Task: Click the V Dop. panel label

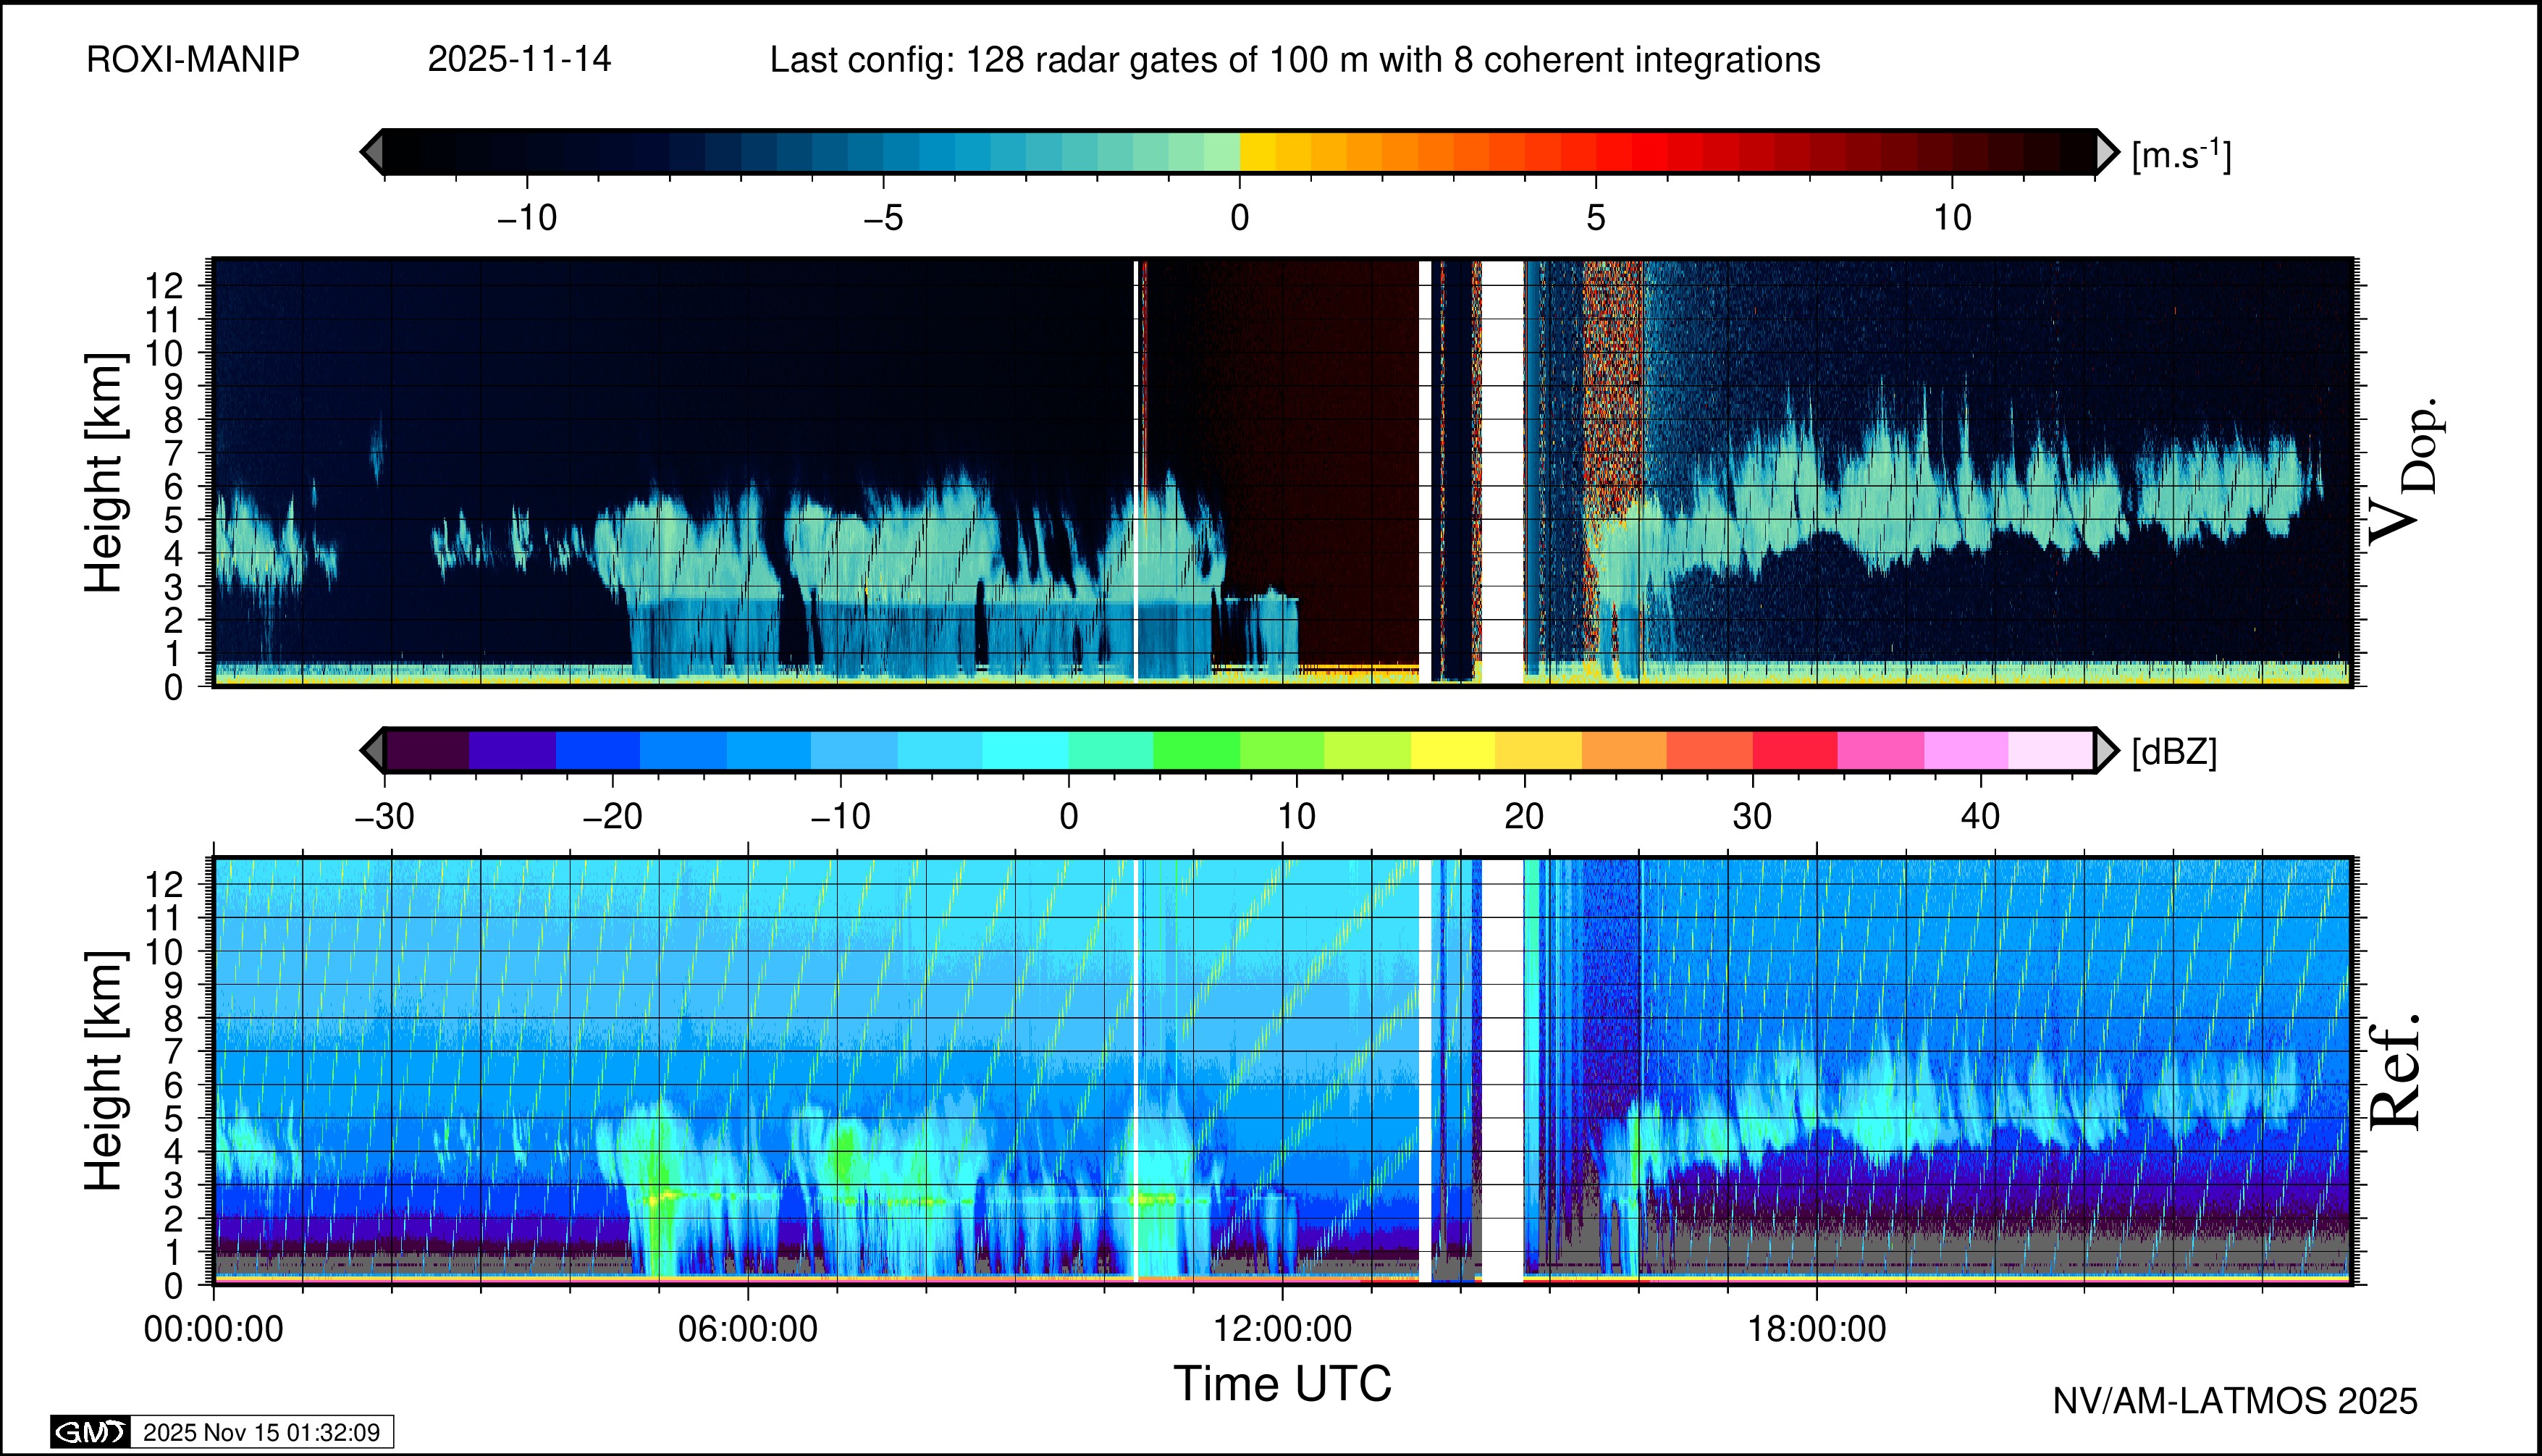Action: click(x=2404, y=472)
